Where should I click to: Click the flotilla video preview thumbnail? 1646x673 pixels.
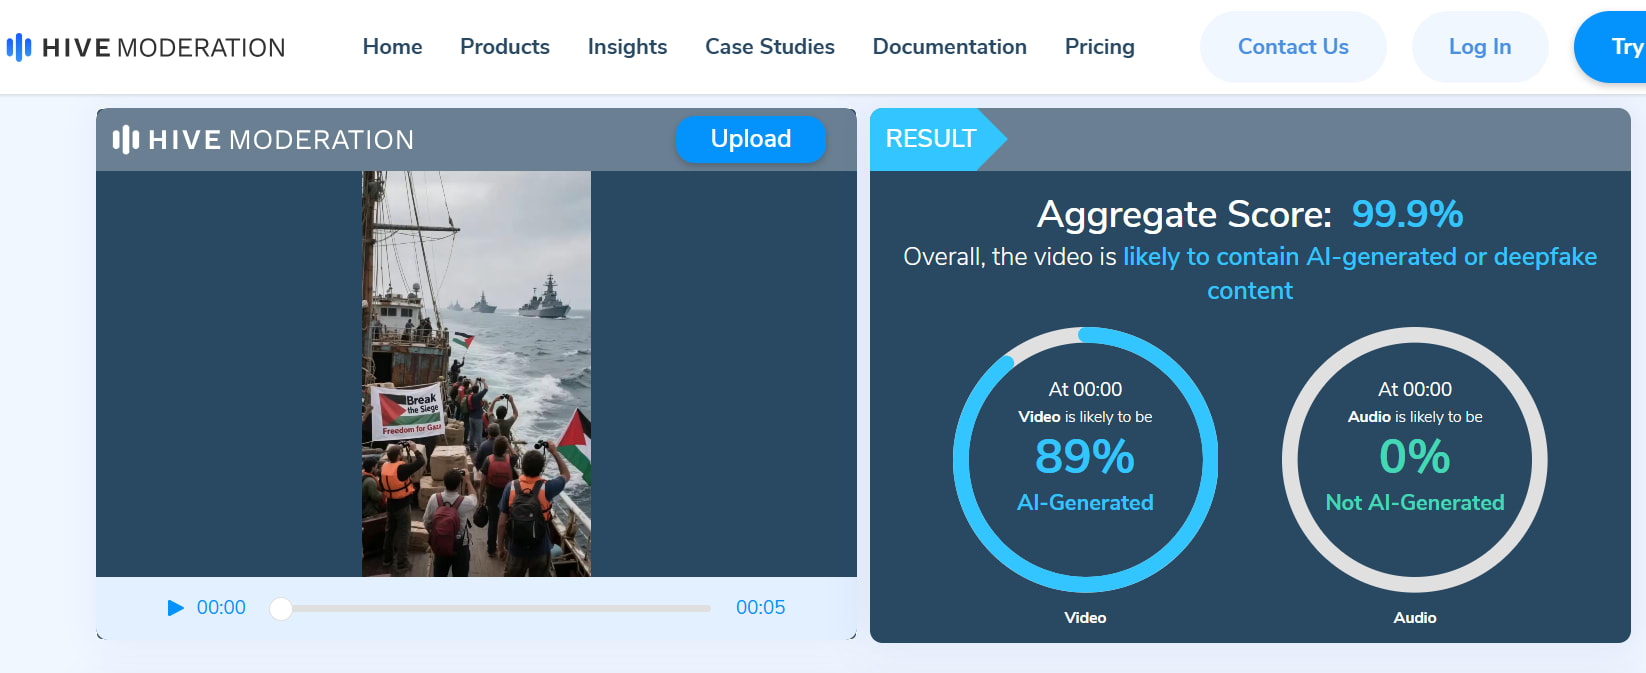coord(476,374)
